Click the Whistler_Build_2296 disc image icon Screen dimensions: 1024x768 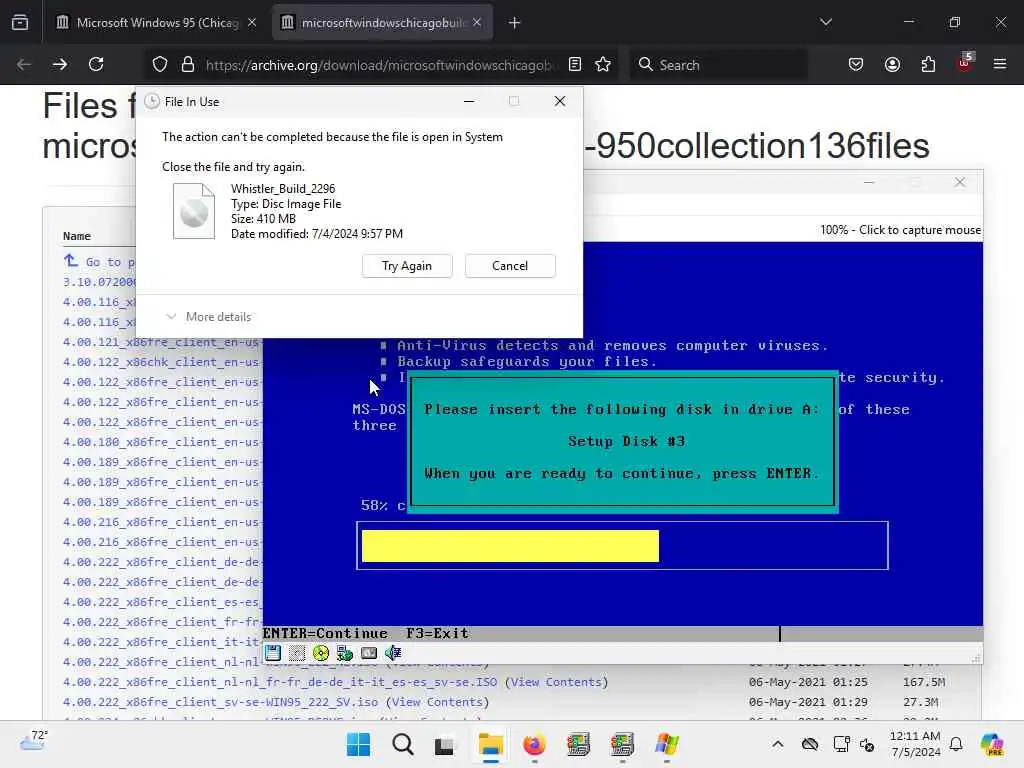pyautogui.click(x=194, y=211)
